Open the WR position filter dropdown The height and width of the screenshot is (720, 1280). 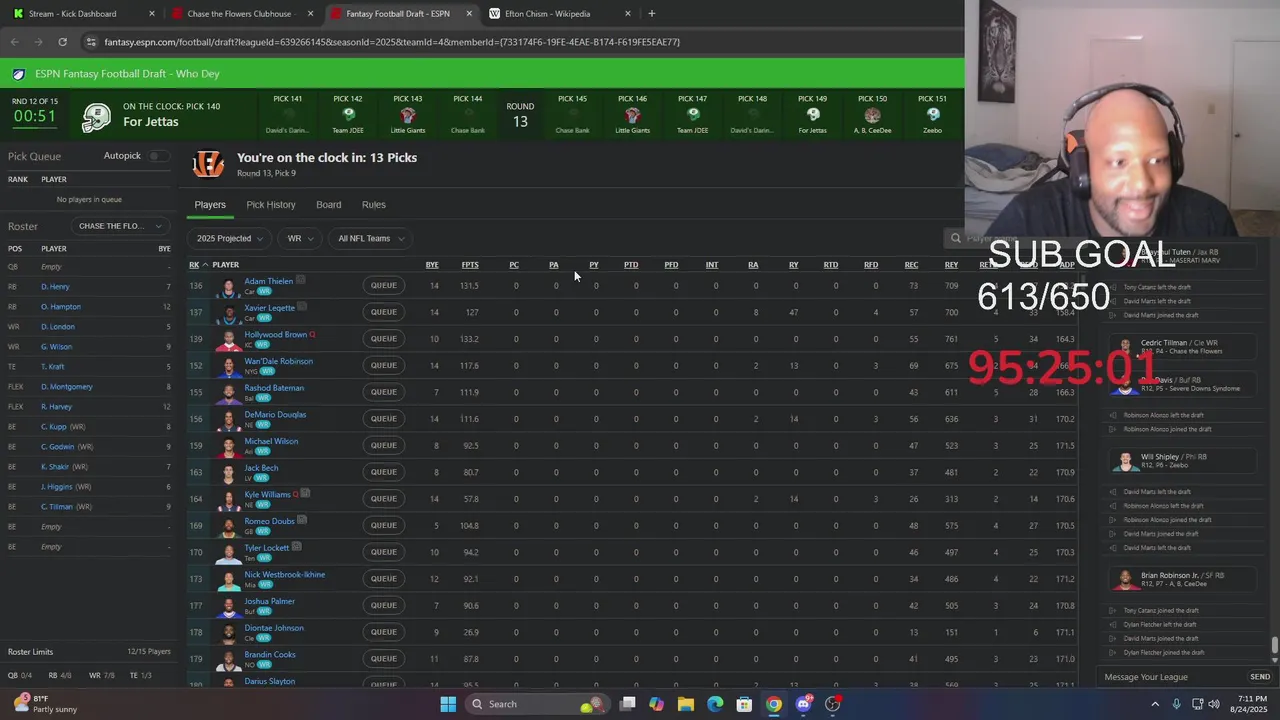click(x=300, y=238)
